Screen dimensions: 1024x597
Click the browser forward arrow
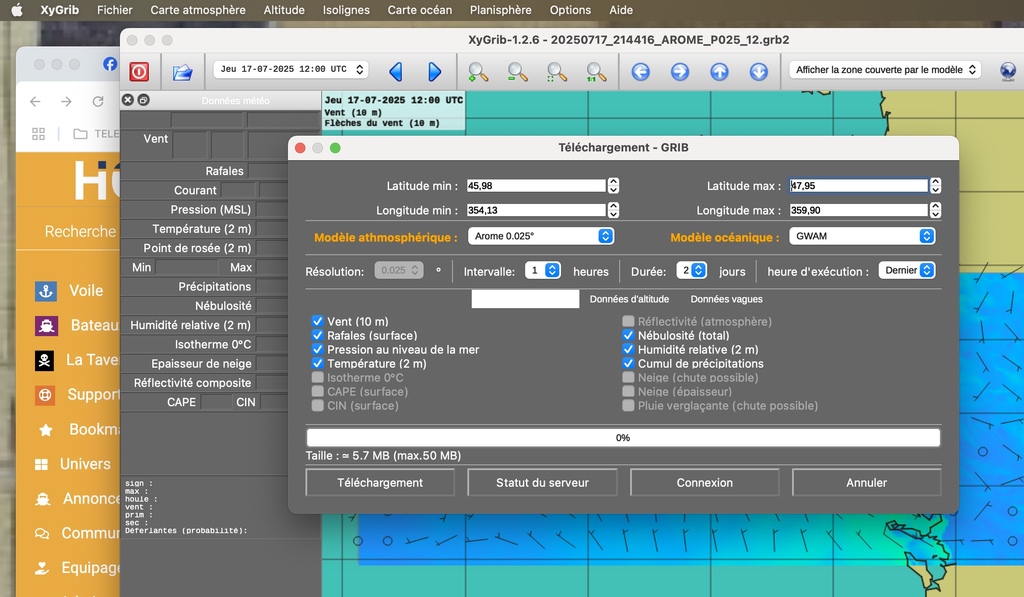(66, 101)
